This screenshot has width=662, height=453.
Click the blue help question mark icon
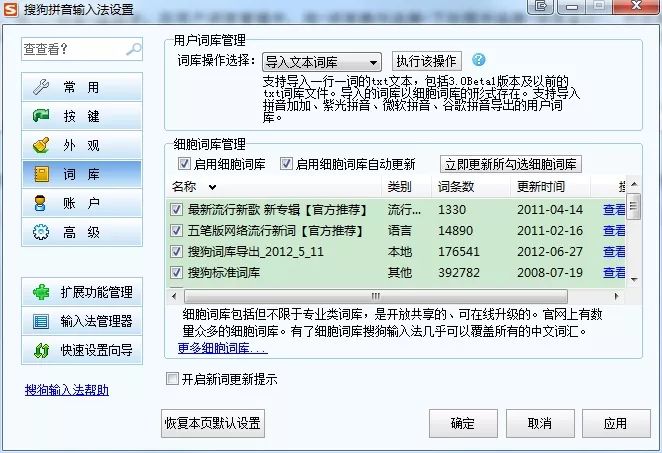[478, 60]
